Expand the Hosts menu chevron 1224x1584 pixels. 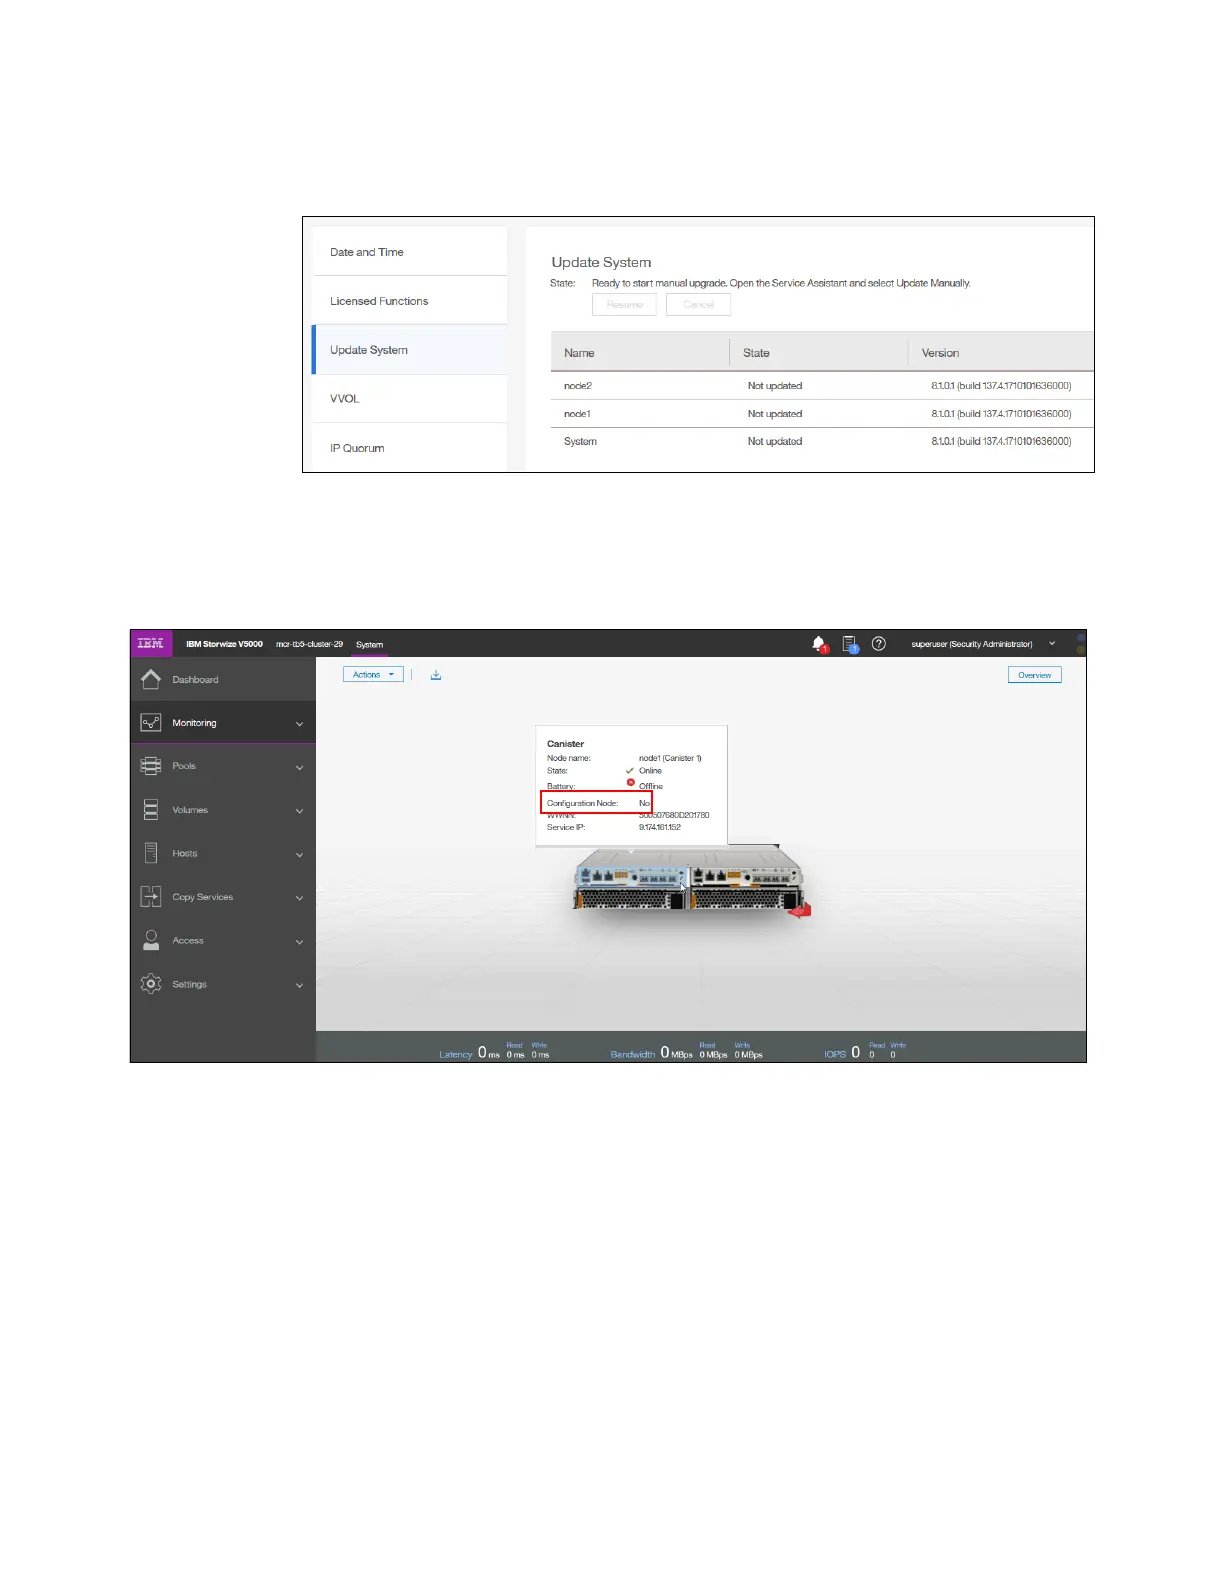pos(299,855)
